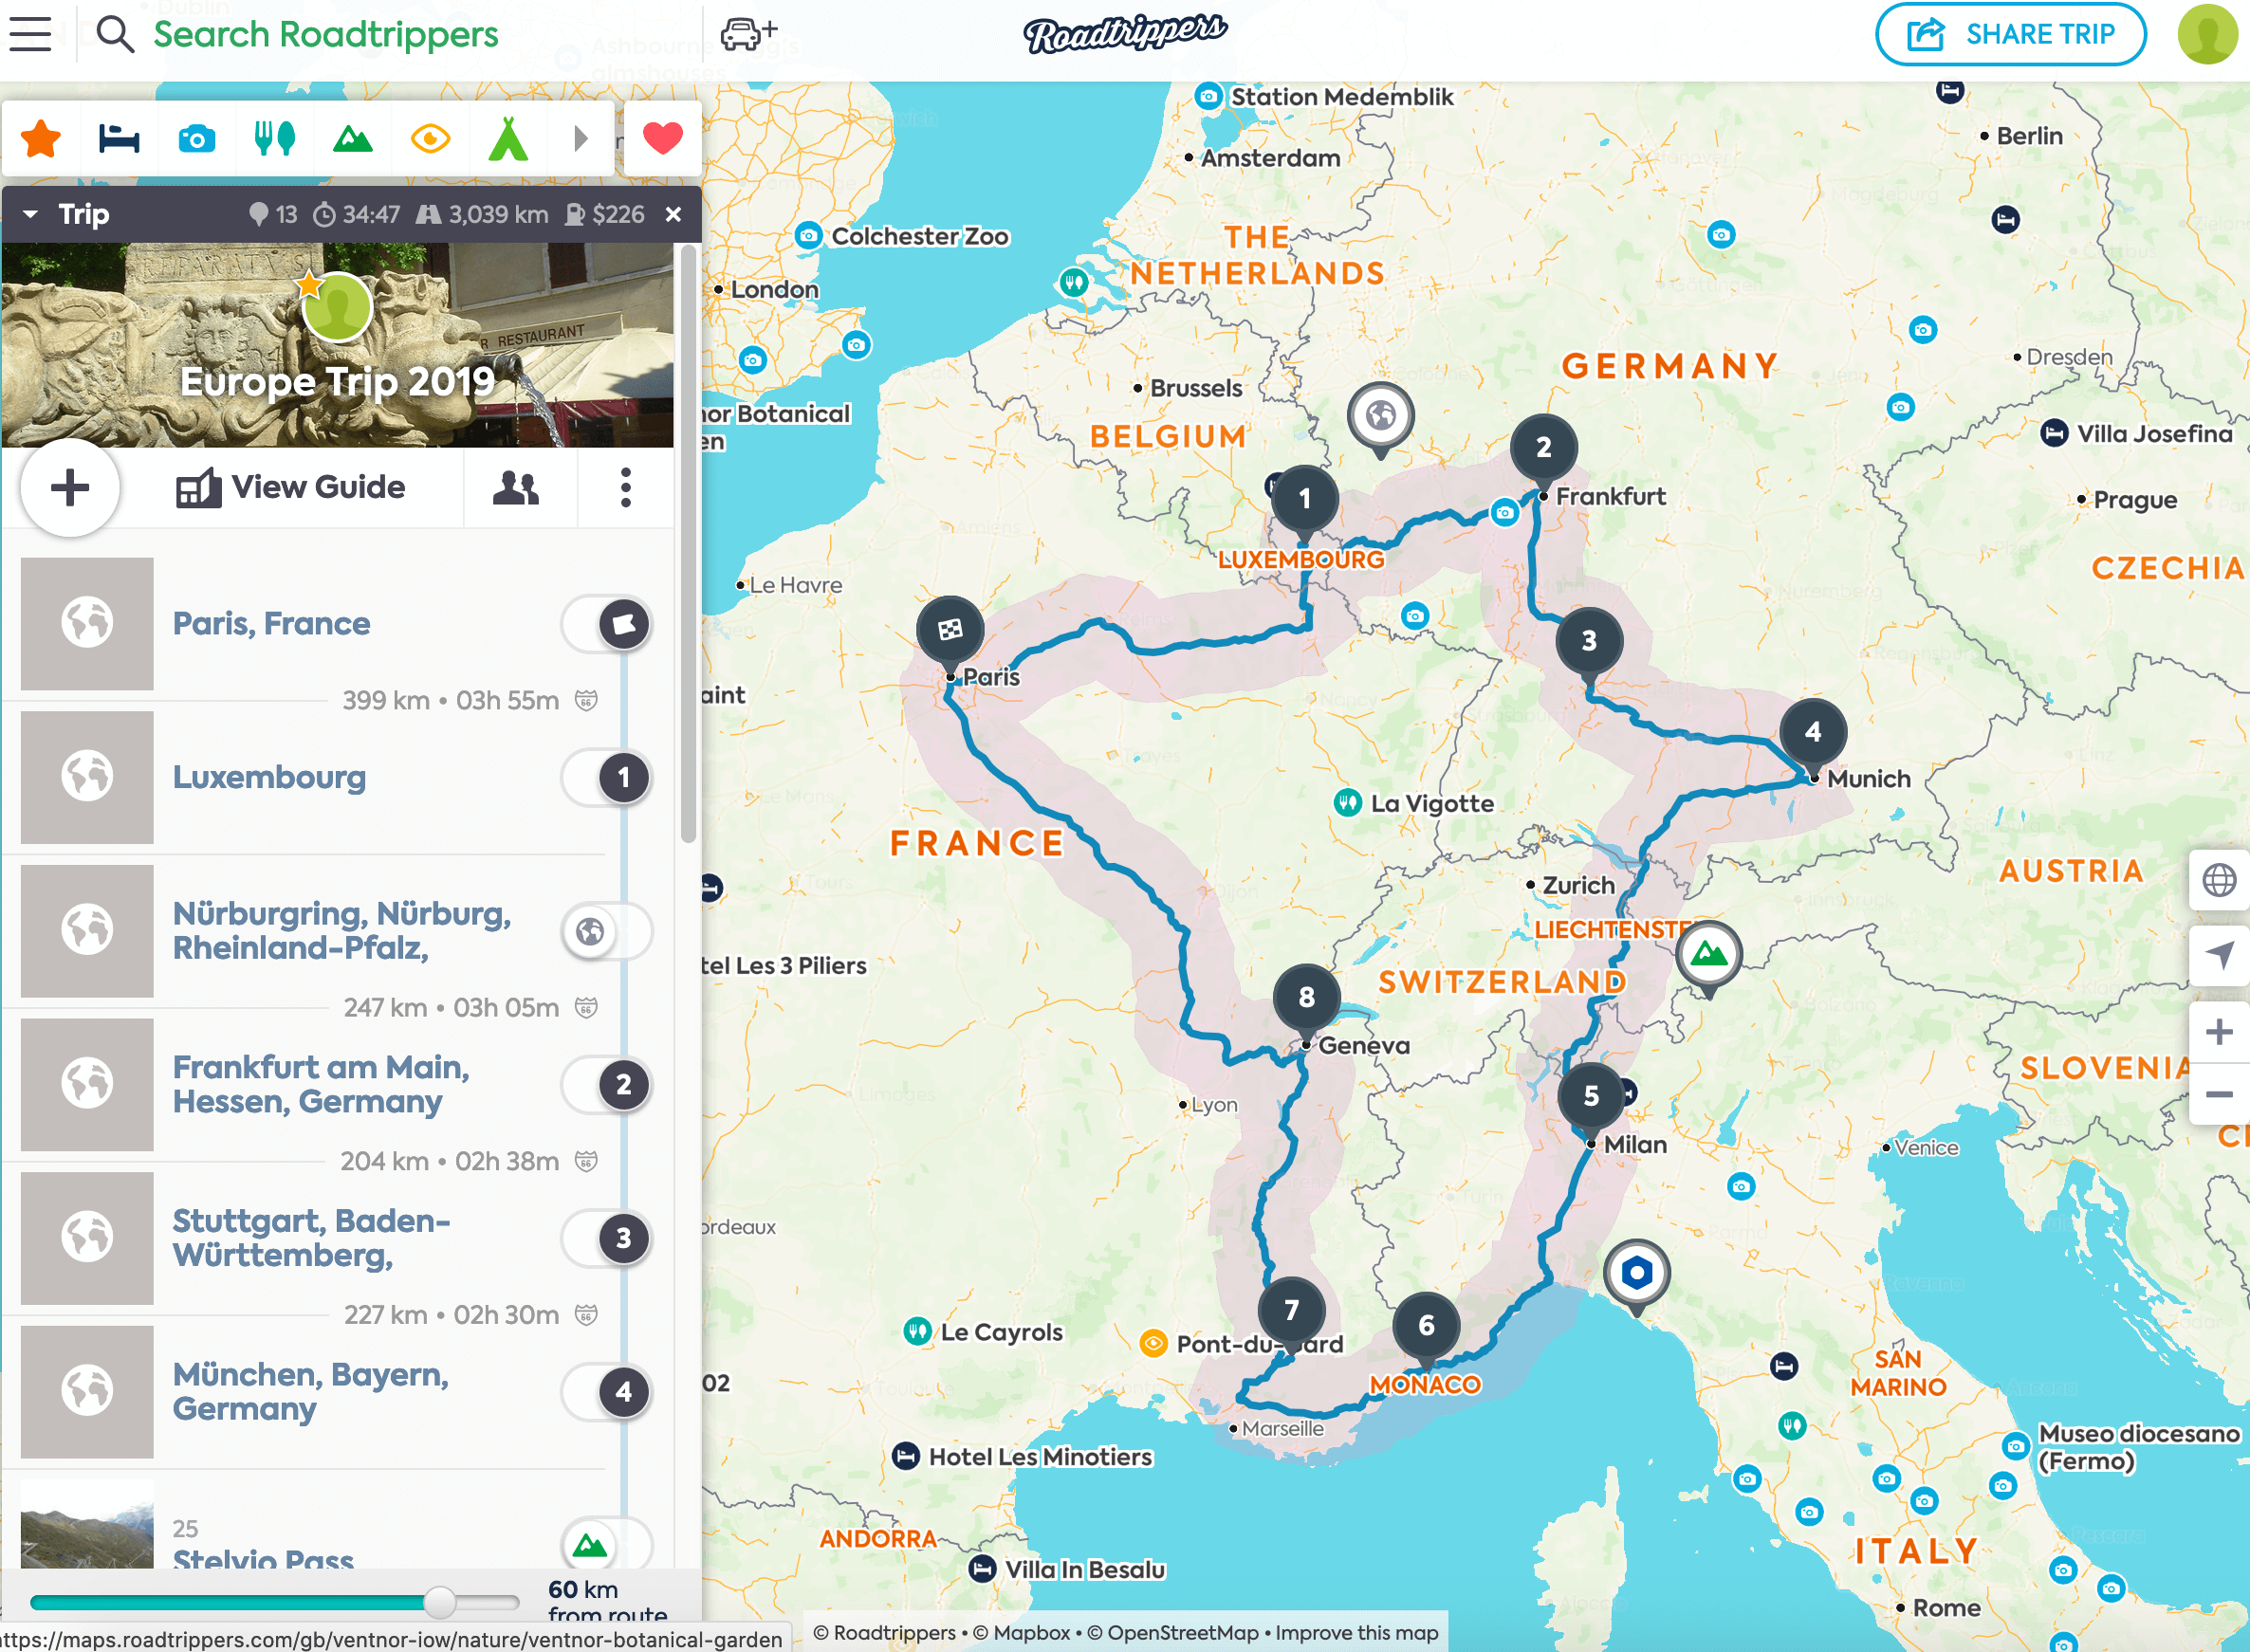This screenshot has width=2250, height=1652.
Task: Select the bed accommodation category
Action: [119, 138]
